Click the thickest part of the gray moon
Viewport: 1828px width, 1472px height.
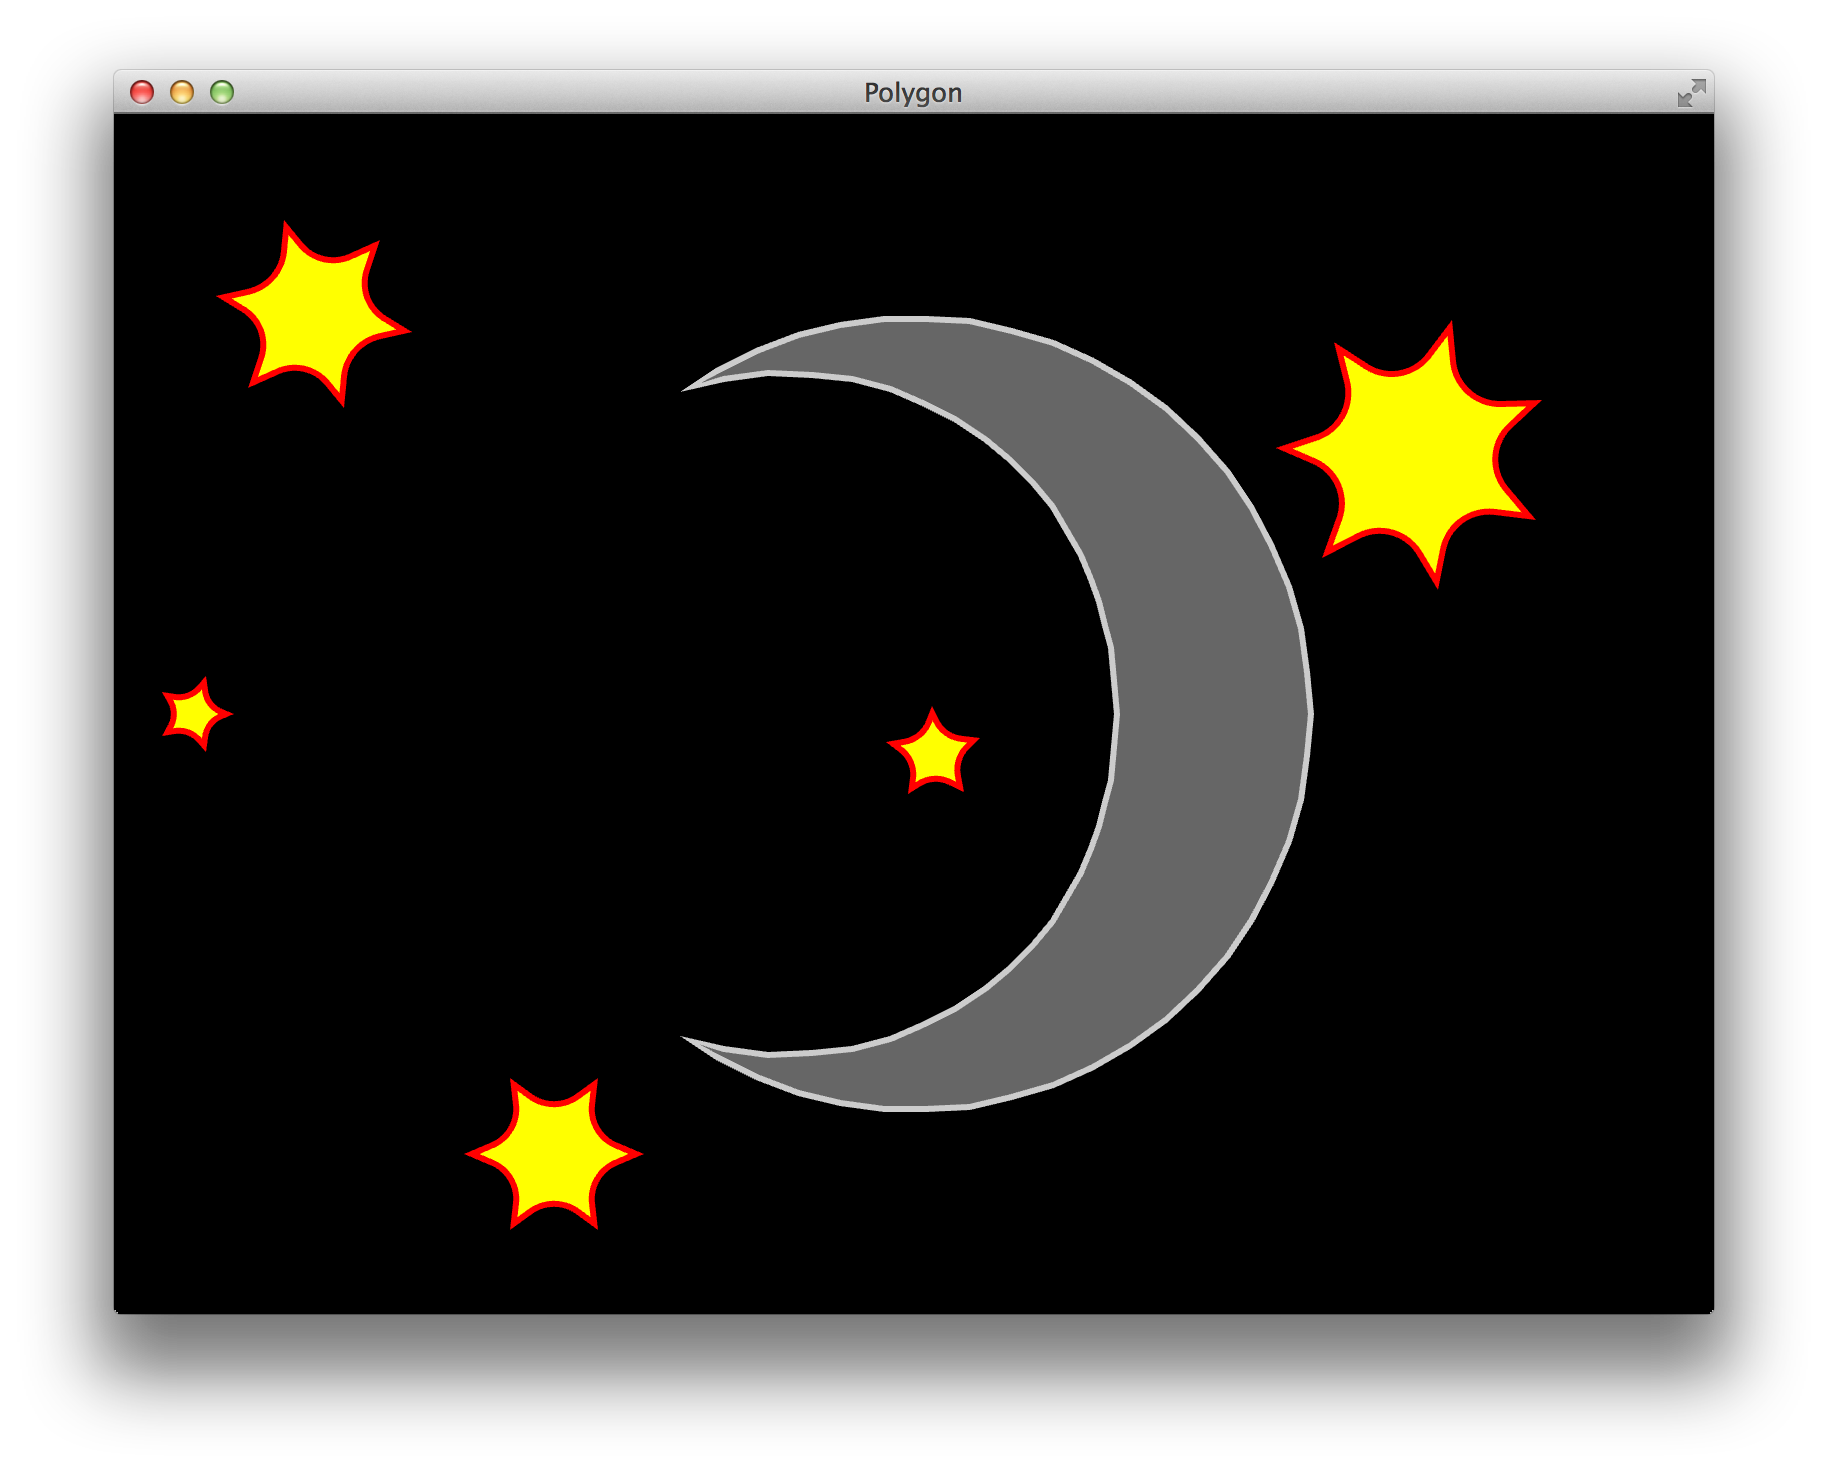pos(1212,714)
